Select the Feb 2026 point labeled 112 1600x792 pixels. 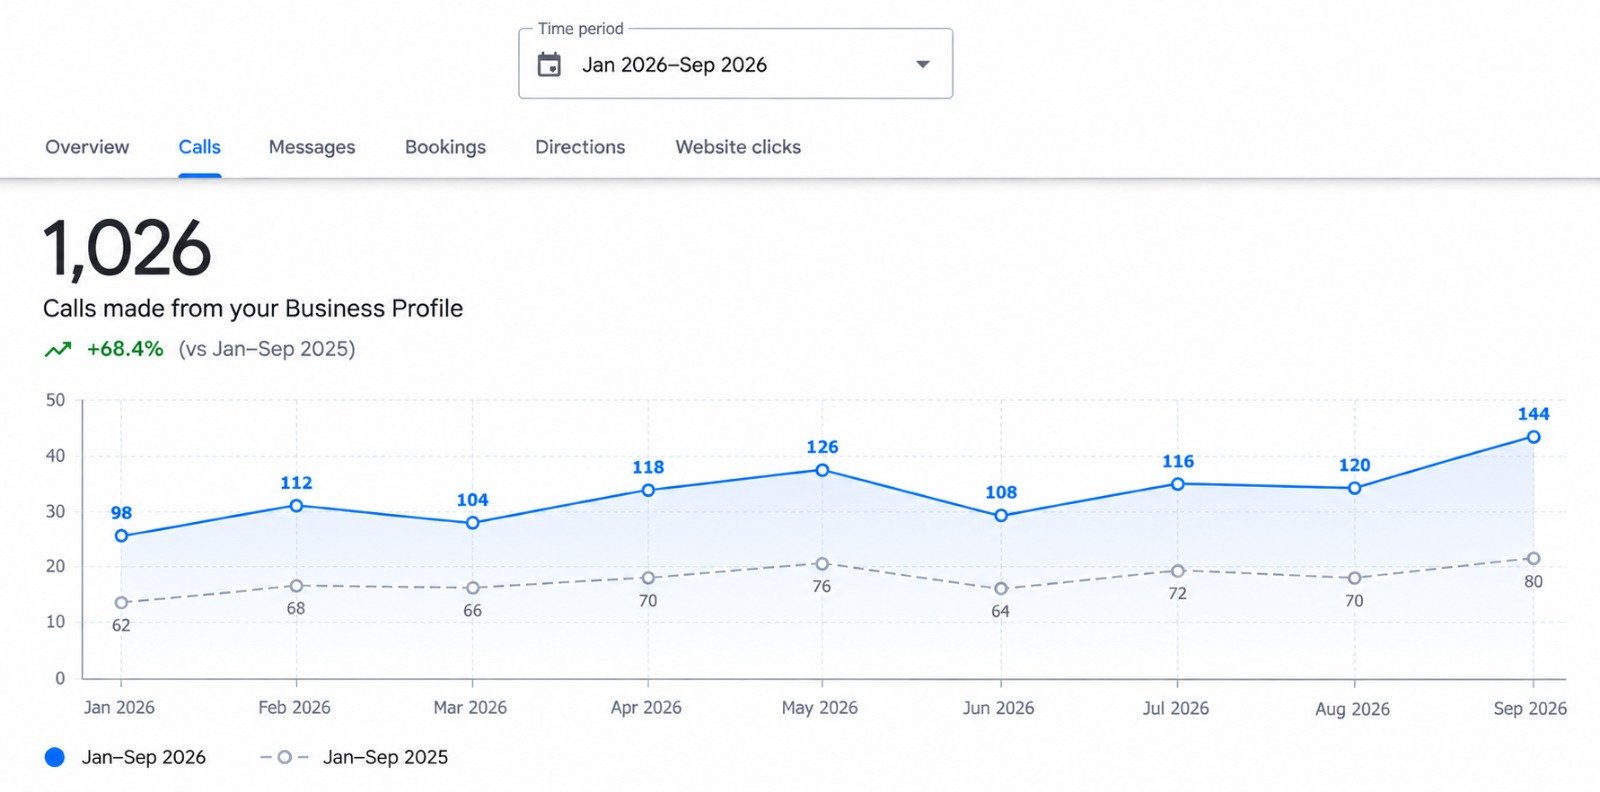pyautogui.click(x=296, y=506)
